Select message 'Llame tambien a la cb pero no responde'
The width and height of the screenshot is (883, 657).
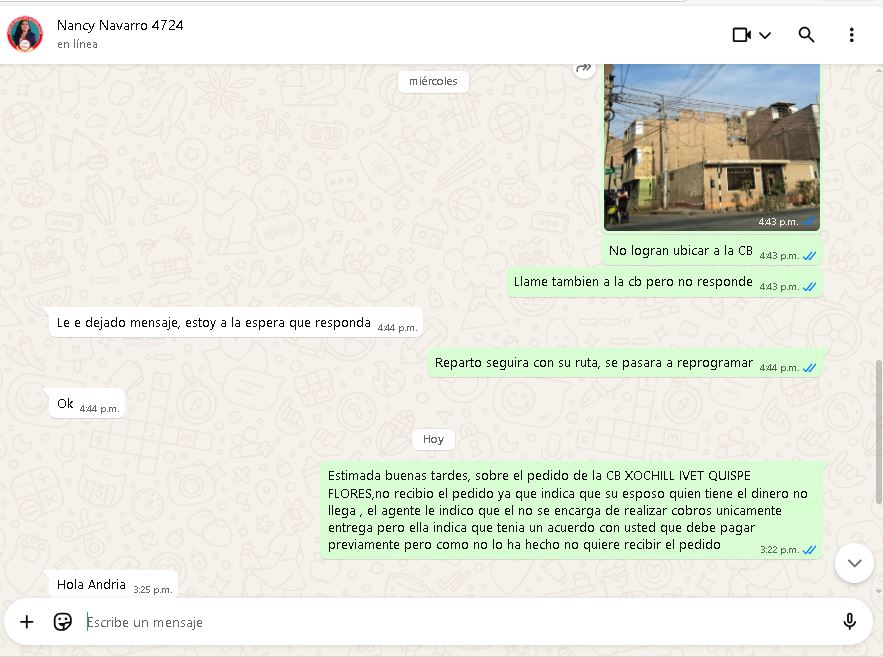coord(664,282)
